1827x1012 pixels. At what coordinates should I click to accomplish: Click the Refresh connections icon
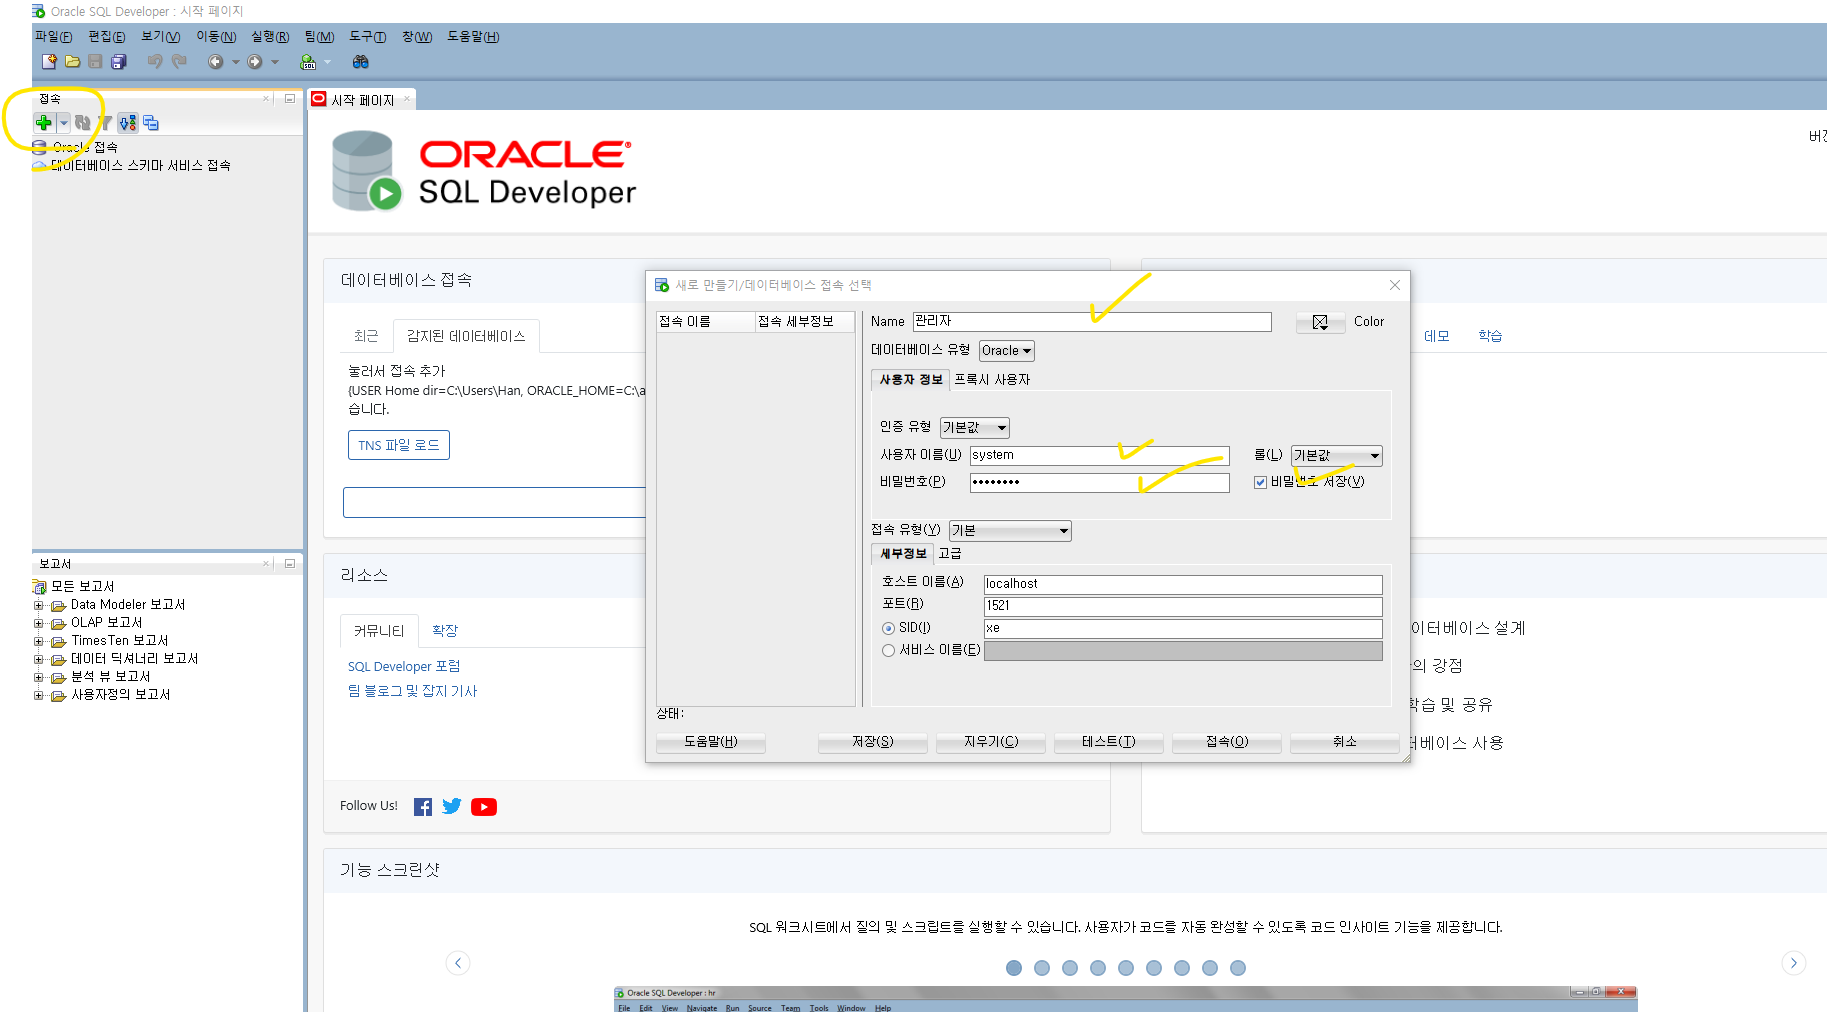click(x=82, y=123)
